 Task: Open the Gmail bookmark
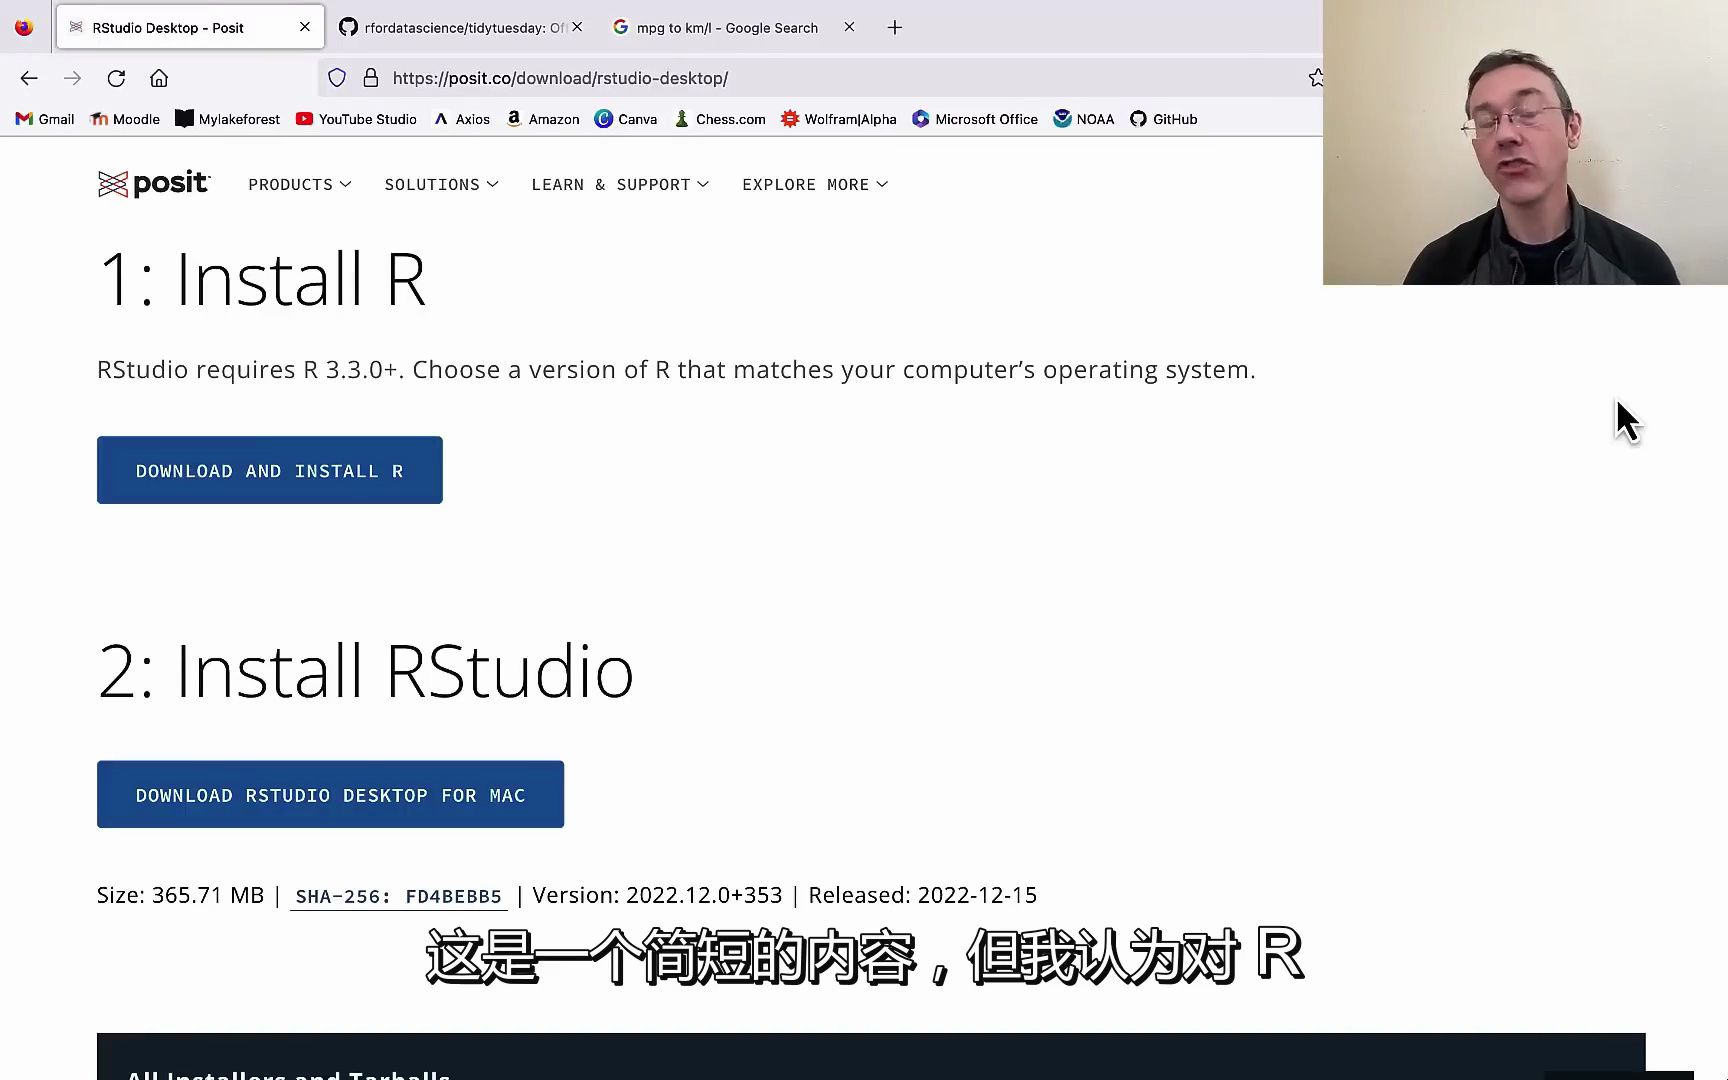(x=45, y=119)
